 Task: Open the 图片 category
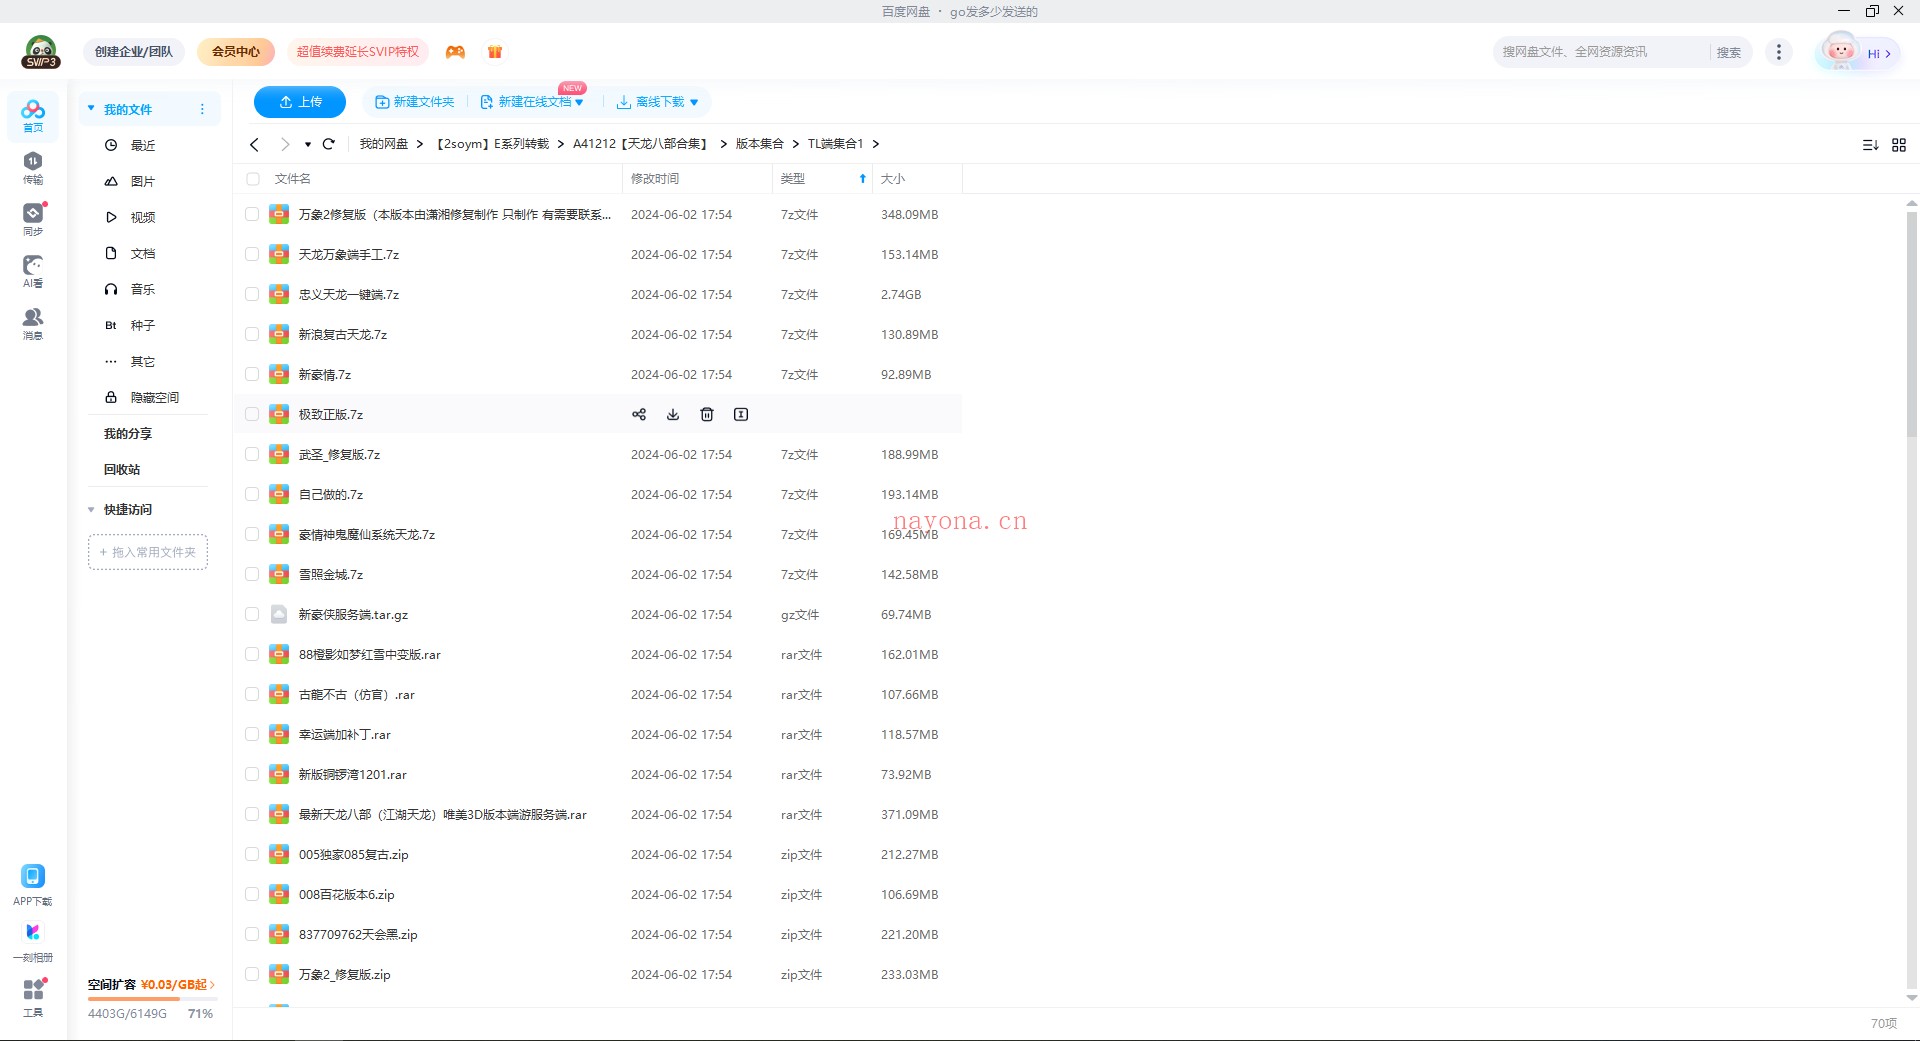pos(143,181)
